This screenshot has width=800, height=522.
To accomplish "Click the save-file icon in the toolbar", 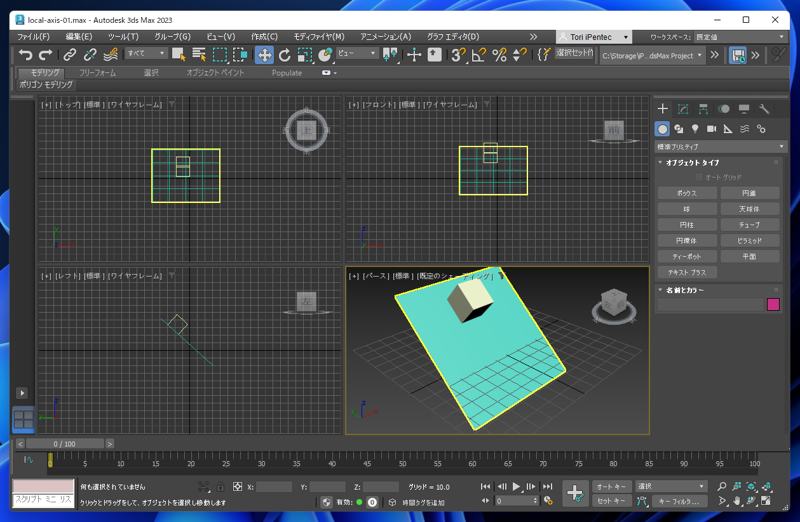I will point(737,55).
